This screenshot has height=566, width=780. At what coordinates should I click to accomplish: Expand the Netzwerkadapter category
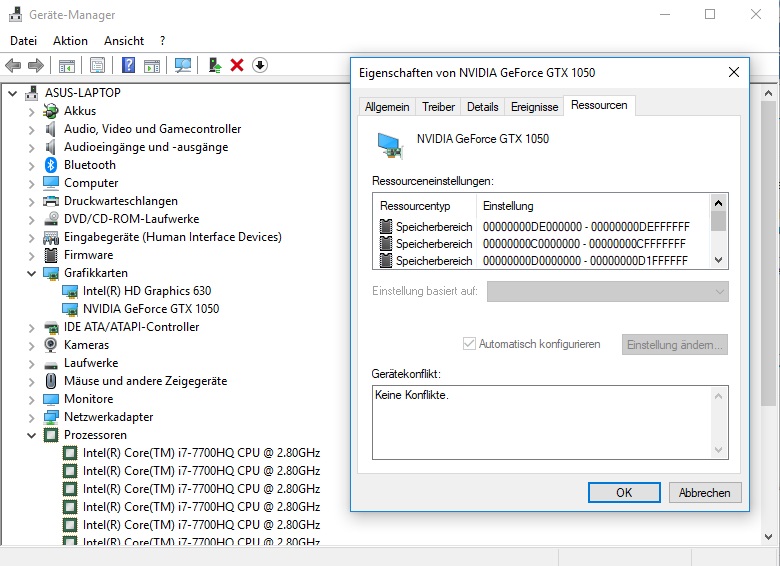(31, 417)
